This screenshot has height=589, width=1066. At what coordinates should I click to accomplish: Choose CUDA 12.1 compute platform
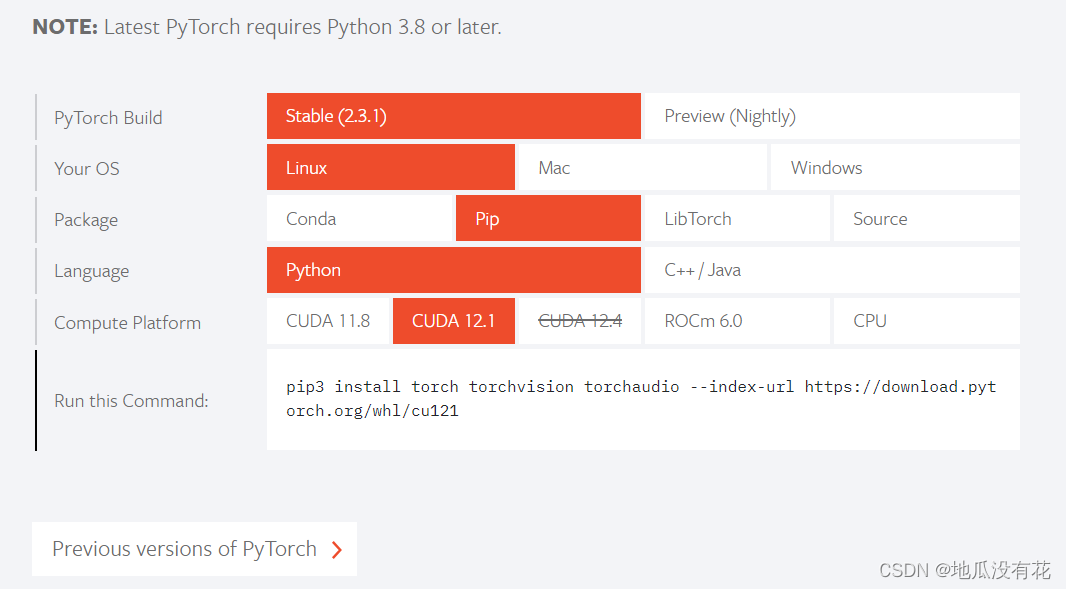pos(453,321)
